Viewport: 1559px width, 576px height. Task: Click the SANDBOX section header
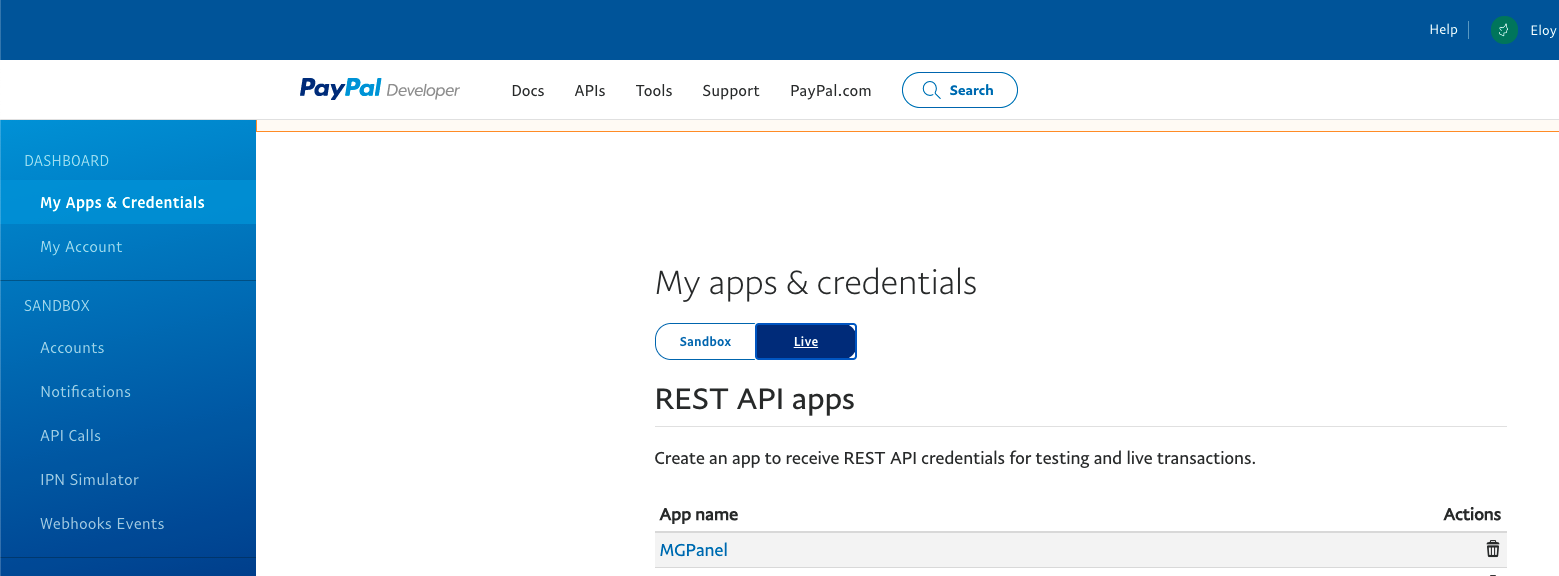pyautogui.click(x=57, y=306)
